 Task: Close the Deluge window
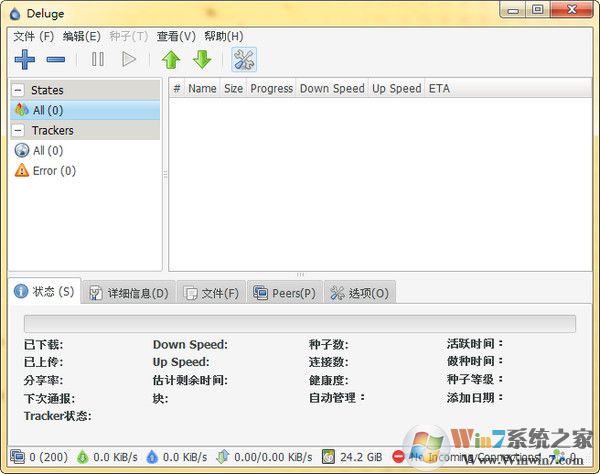tap(572, 9)
